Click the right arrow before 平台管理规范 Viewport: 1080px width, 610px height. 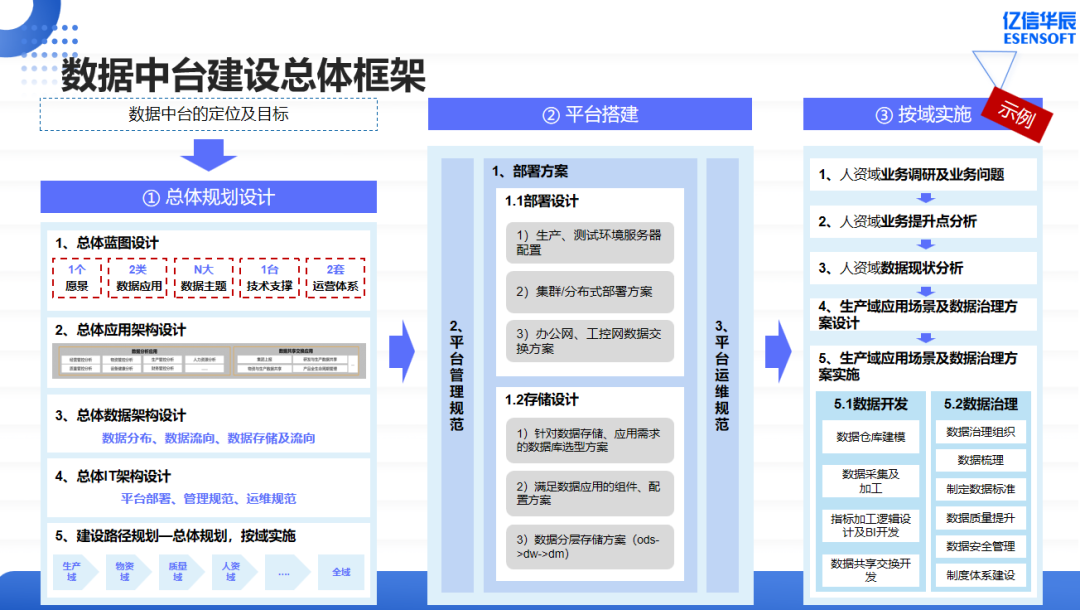[x=402, y=351]
